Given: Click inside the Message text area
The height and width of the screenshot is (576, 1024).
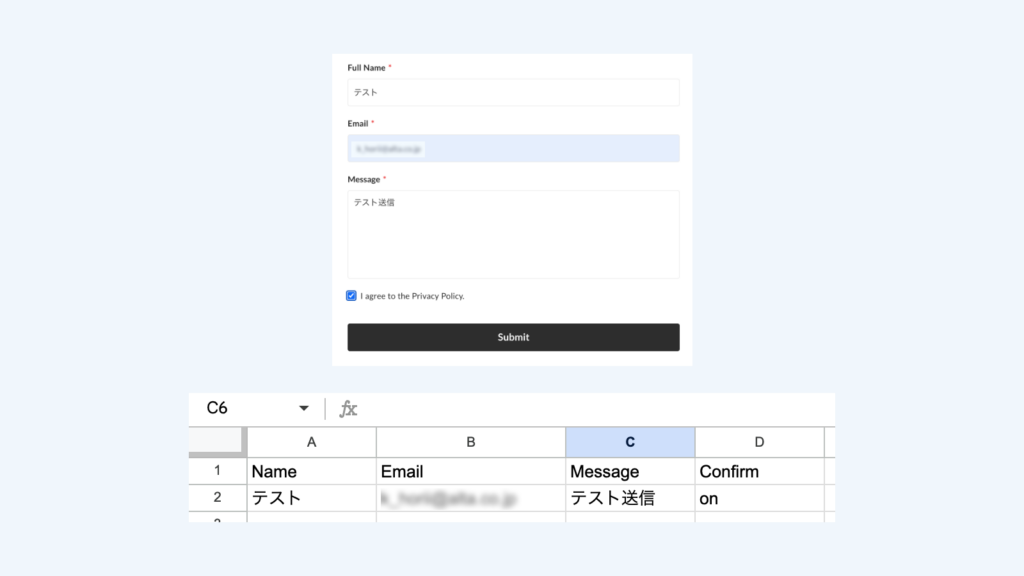Looking at the screenshot, I should 513,234.
